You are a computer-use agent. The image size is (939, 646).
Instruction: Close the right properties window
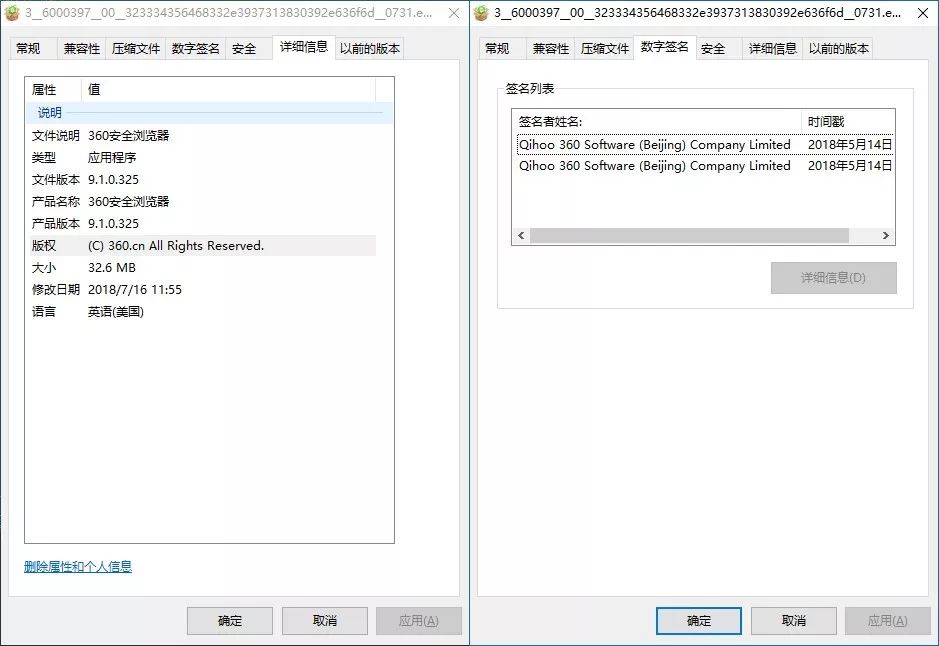(x=923, y=13)
